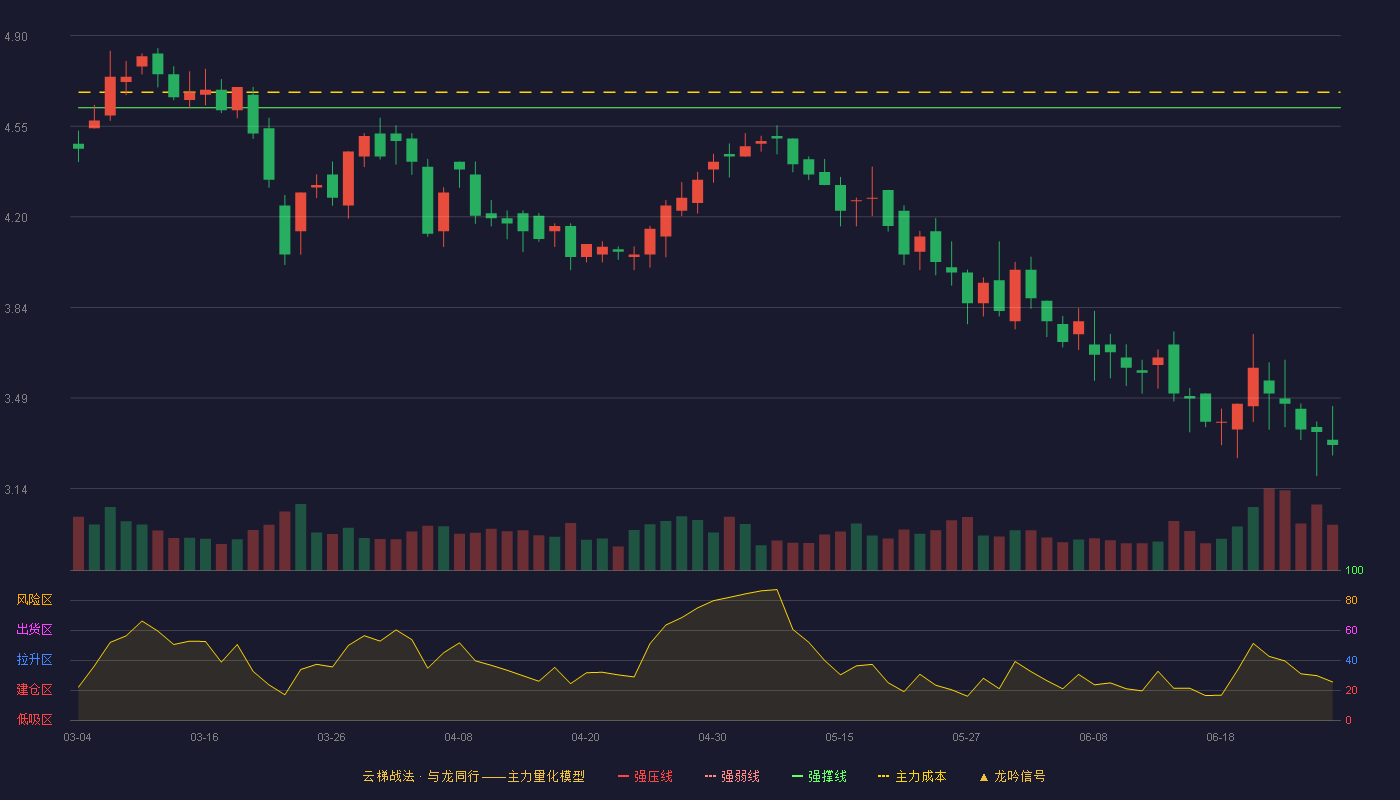Click the 04-30 date label
Screen dimensions: 1400x800
pos(712,737)
